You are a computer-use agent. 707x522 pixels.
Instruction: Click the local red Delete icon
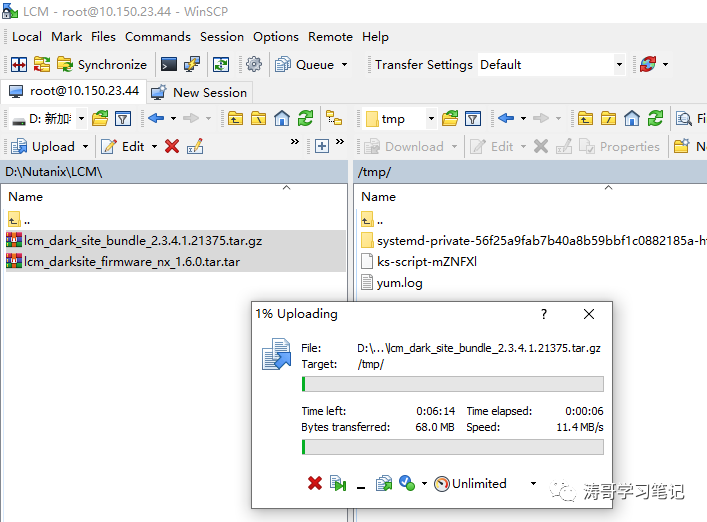(x=172, y=147)
